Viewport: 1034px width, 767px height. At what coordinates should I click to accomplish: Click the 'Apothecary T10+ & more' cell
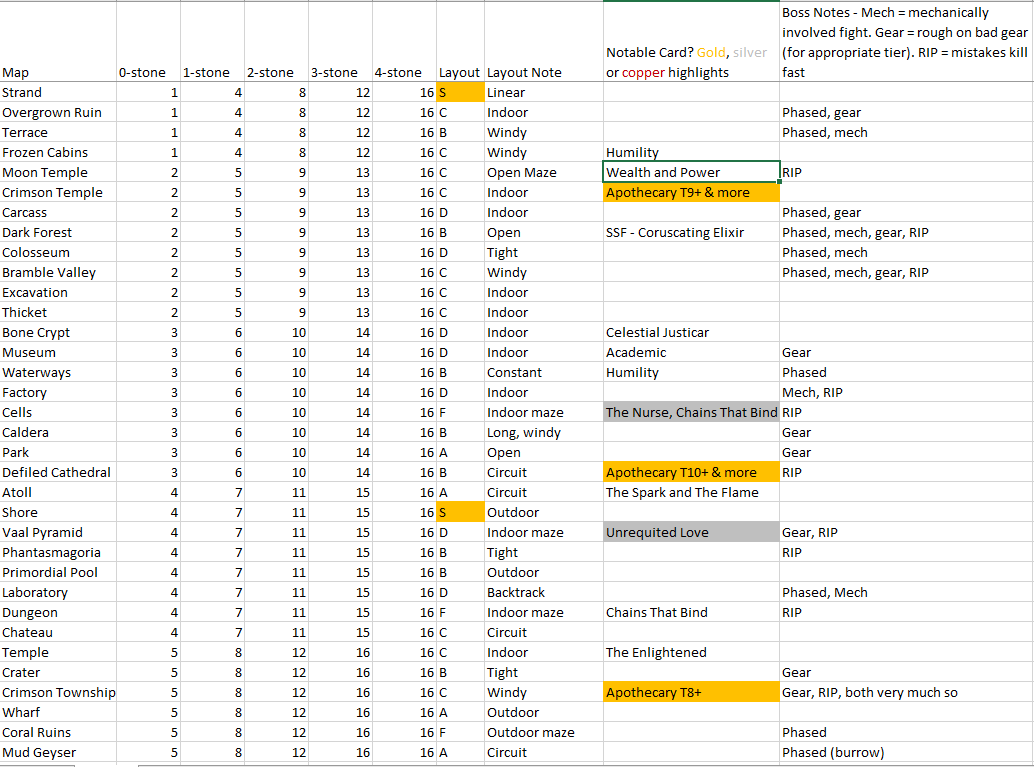click(x=691, y=472)
